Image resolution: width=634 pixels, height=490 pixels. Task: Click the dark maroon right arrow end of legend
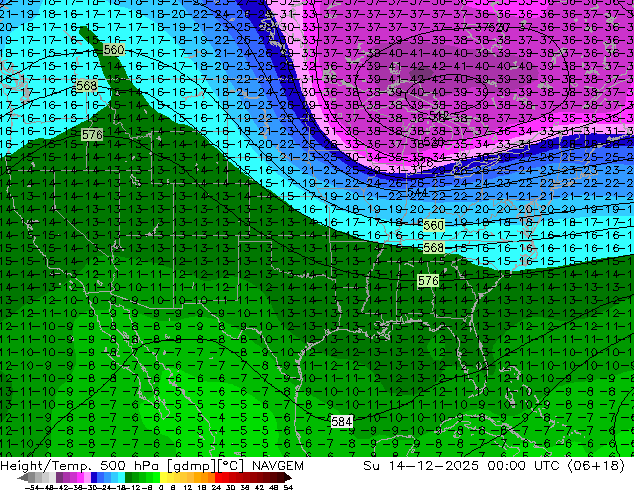288,477
